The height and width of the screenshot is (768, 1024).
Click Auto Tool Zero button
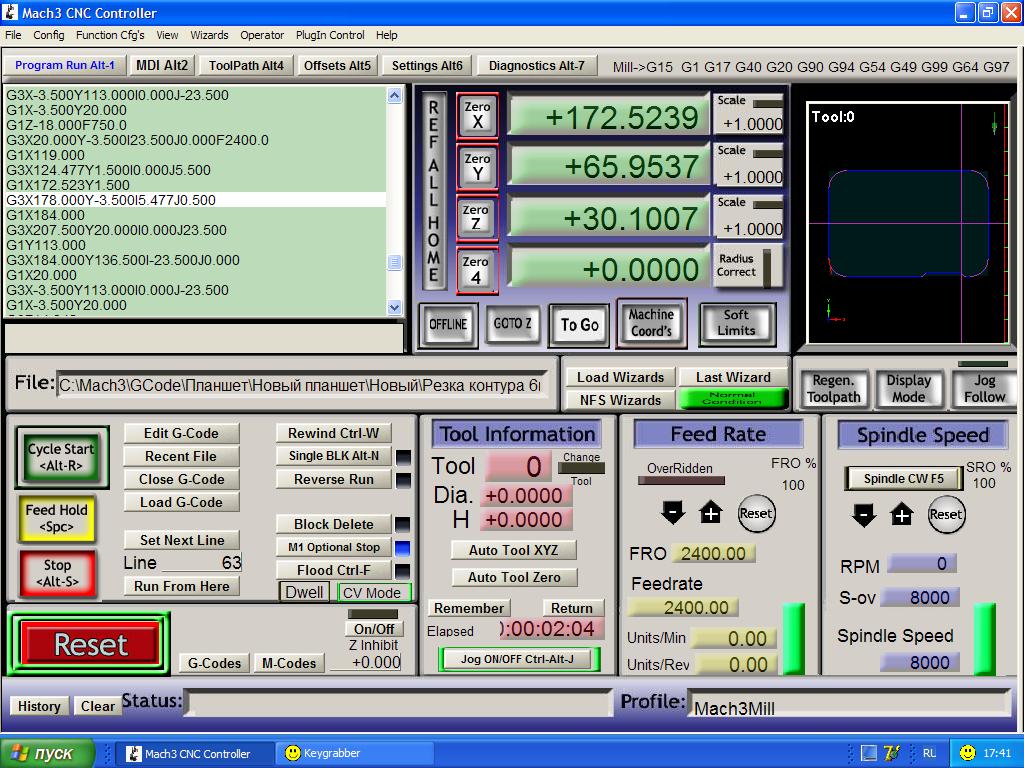click(x=514, y=577)
